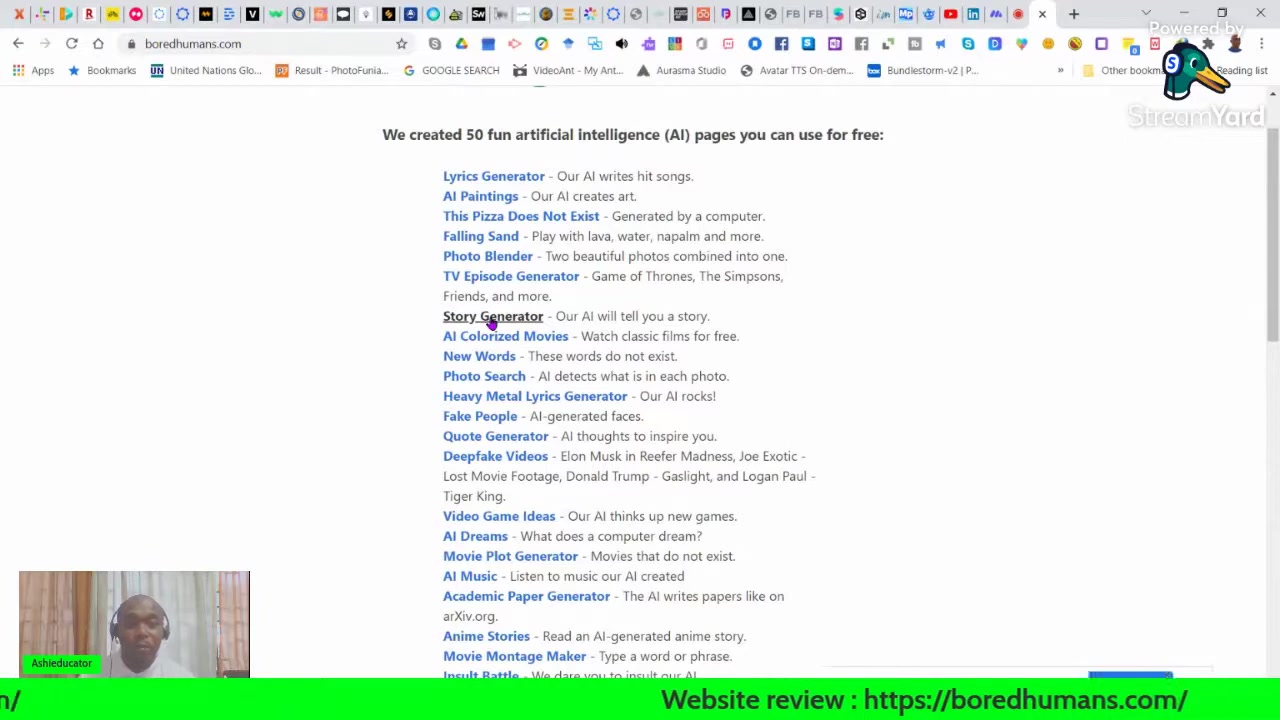The height and width of the screenshot is (720, 1280).
Task: Switch to the YouTube pinned tab
Action: 948,14
